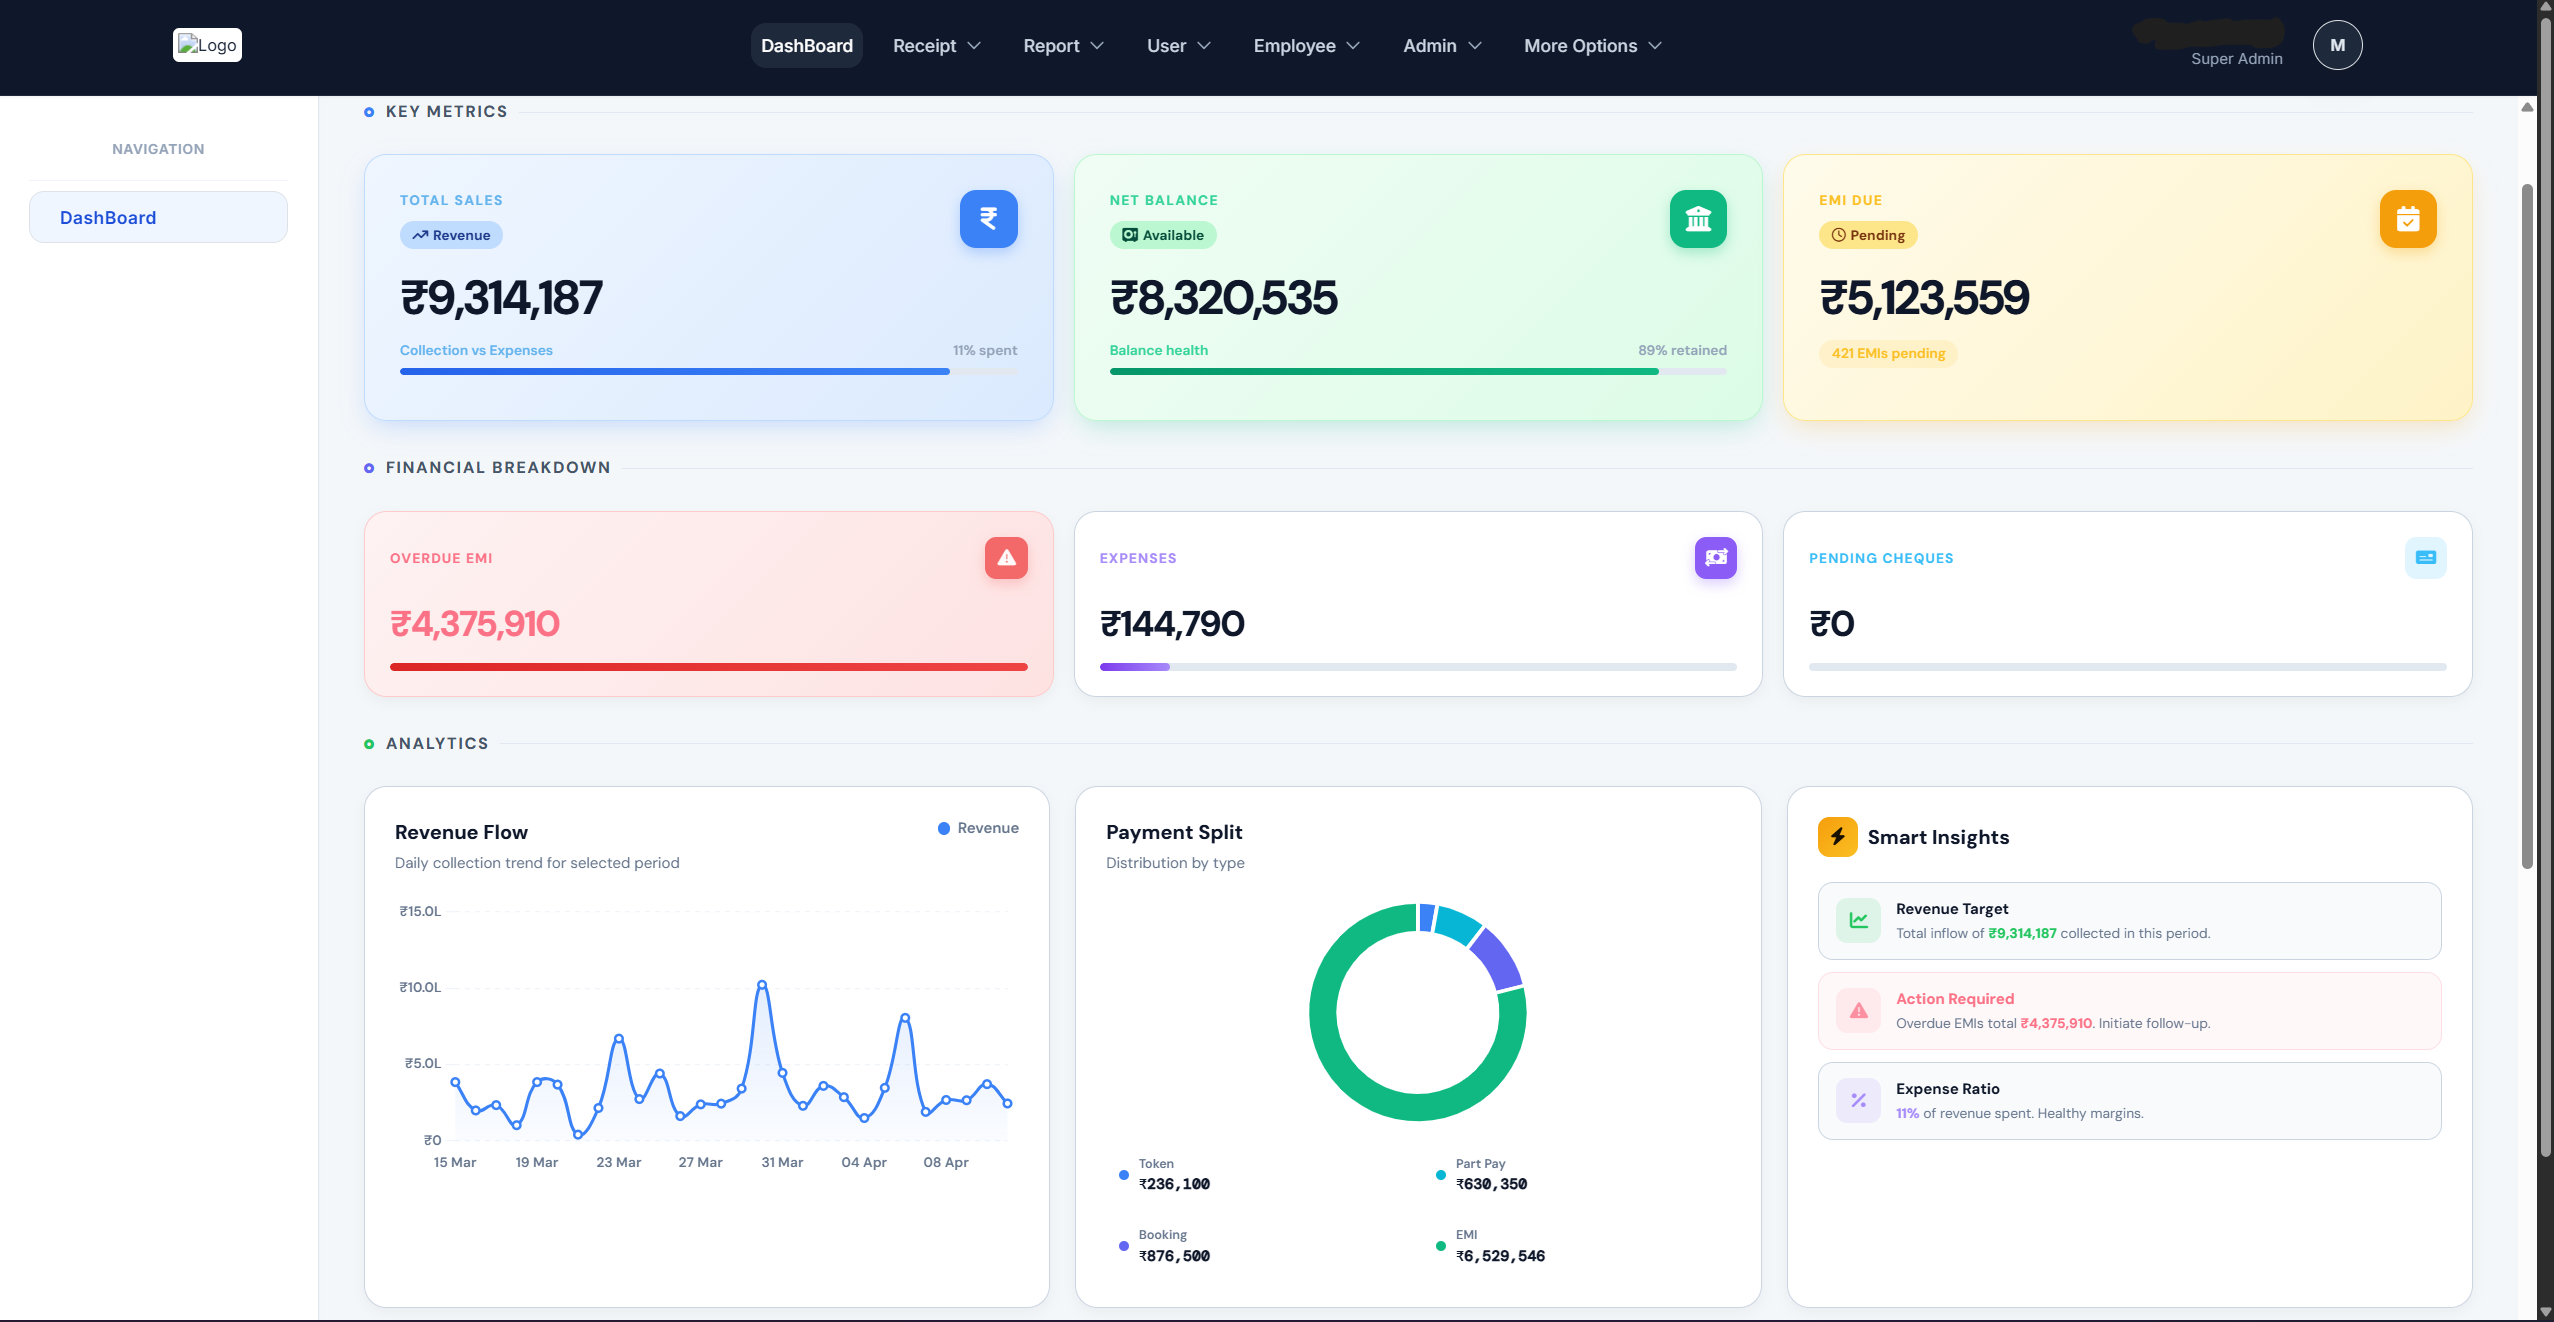2554x1322 pixels.
Task: Click the calendar icon on EMI Due card
Action: pyautogui.click(x=2408, y=219)
